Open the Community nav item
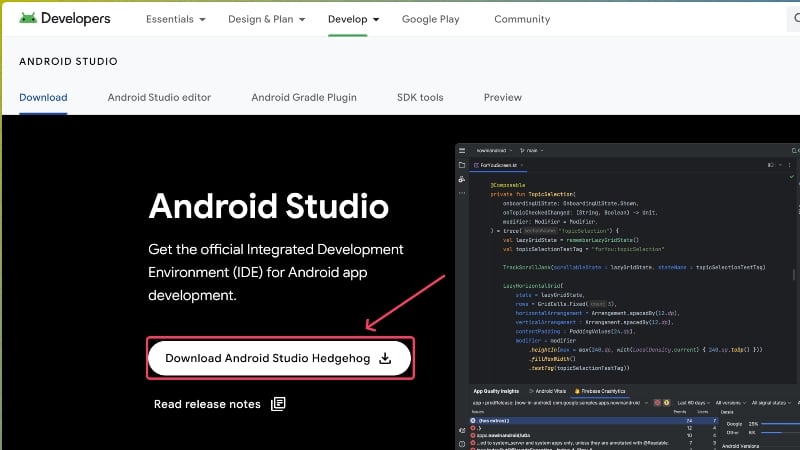800x450 pixels. tap(522, 19)
